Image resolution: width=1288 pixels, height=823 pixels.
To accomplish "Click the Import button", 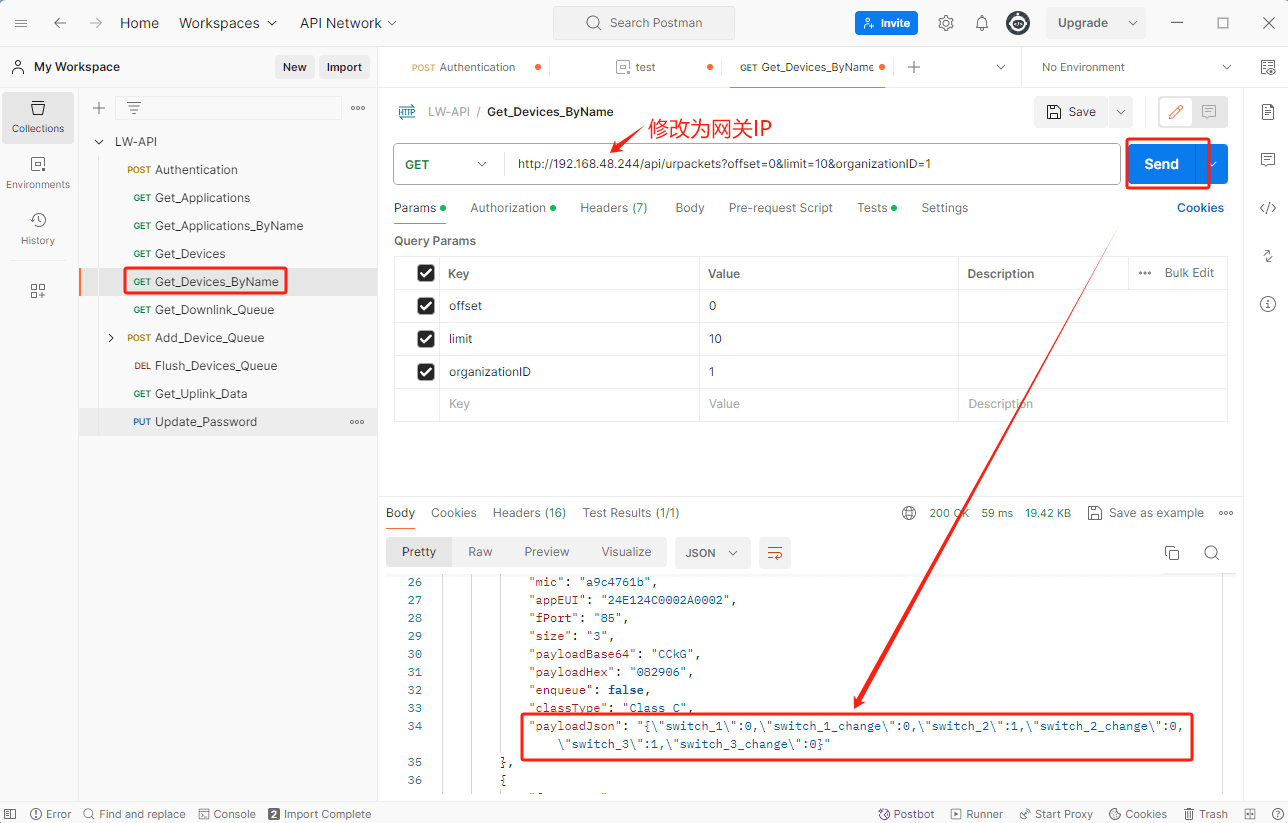I will [x=344, y=67].
